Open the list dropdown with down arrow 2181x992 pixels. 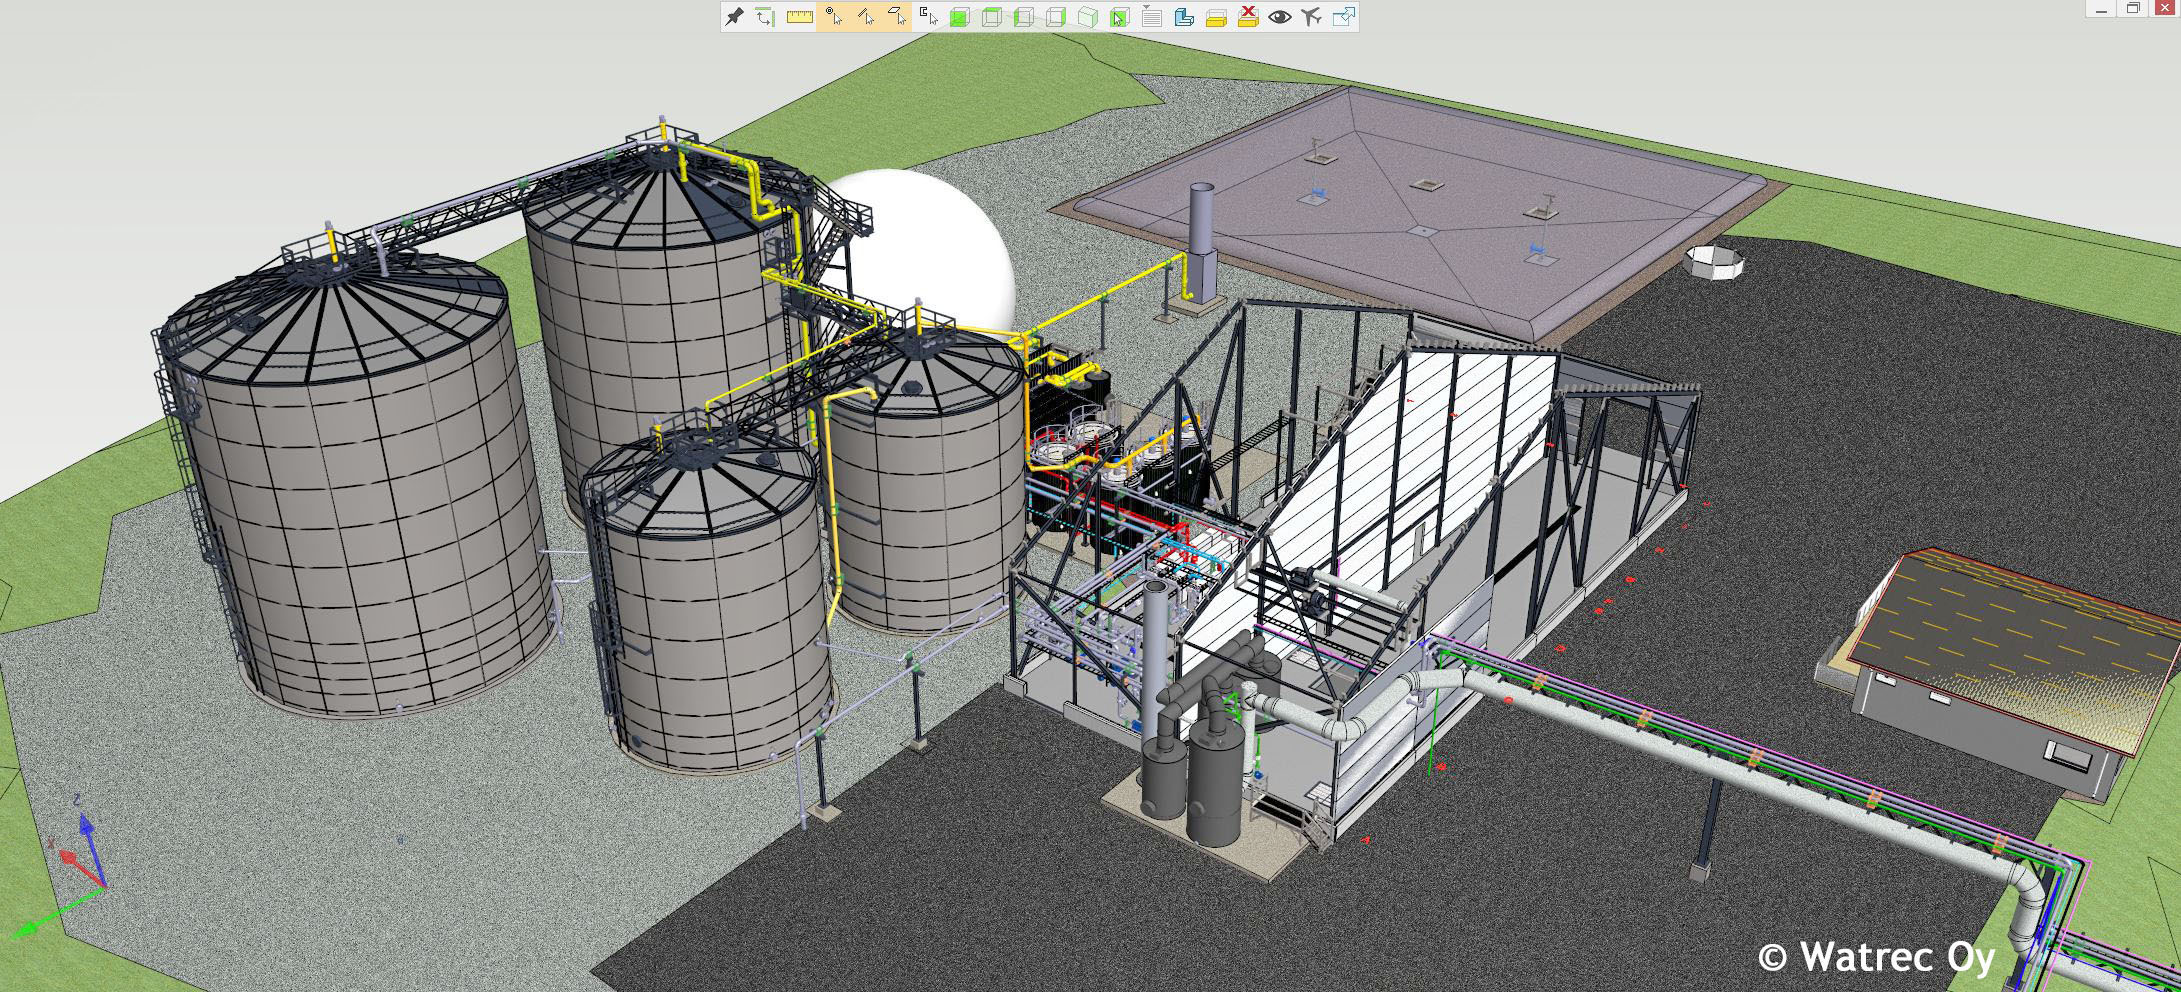tap(1152, 17)
